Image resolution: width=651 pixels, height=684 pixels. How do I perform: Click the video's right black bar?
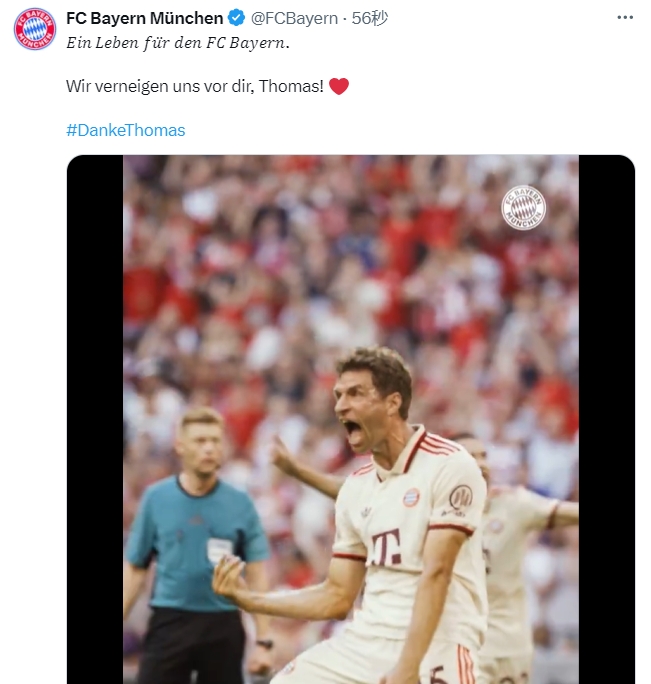[606, 420]
